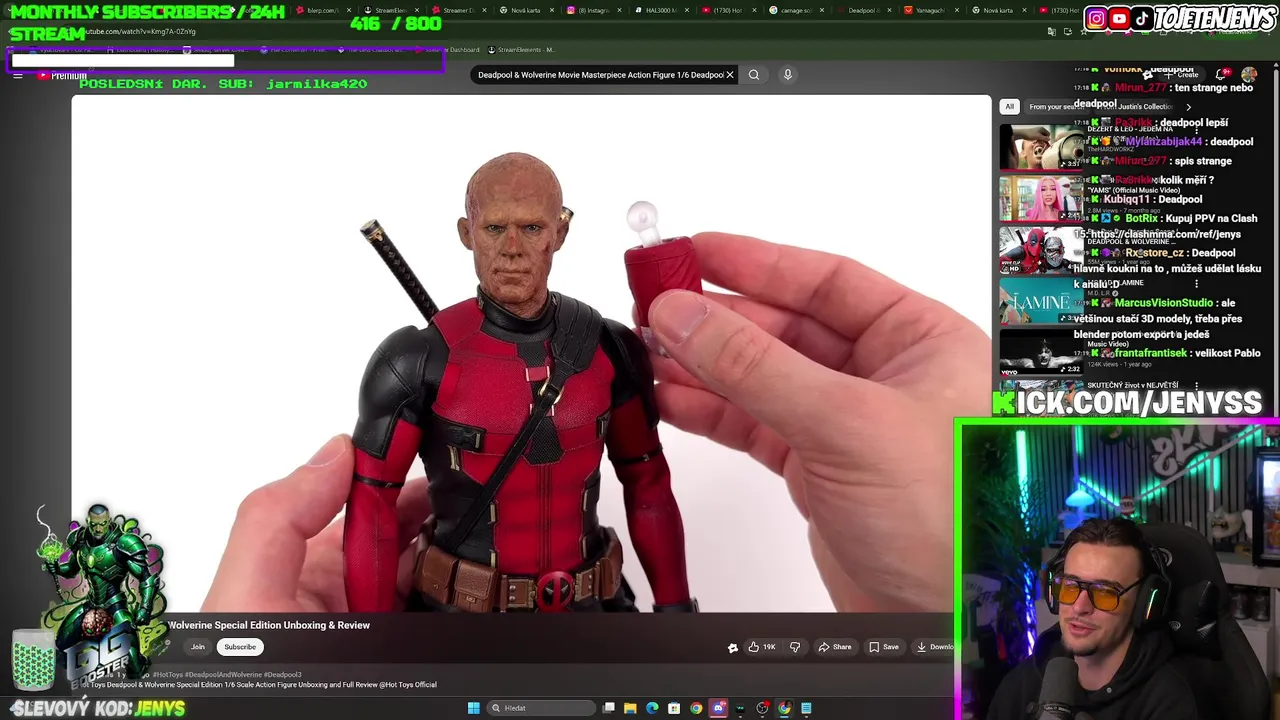Image resolution: width=1280 pixels, height=720 pixels.
Task: Click the browser address bar URL
Action: (140, 32)
